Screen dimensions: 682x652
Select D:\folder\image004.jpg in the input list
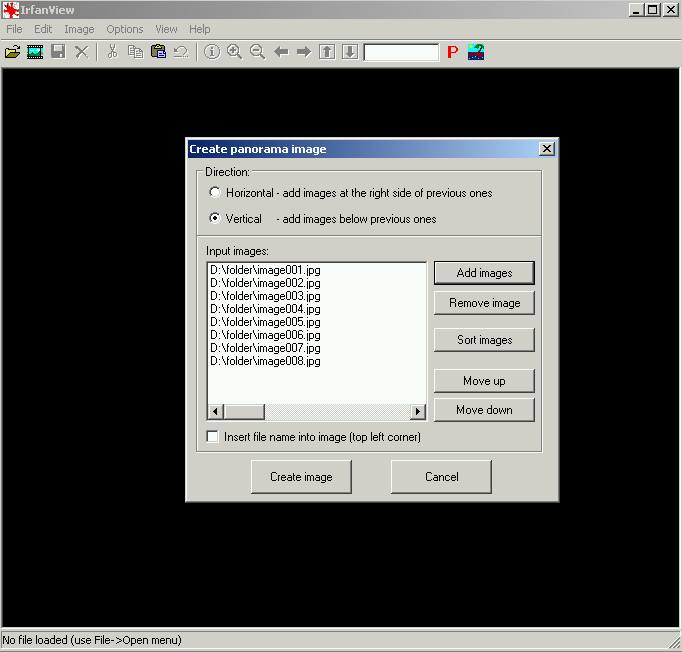(x=265, y=309)
